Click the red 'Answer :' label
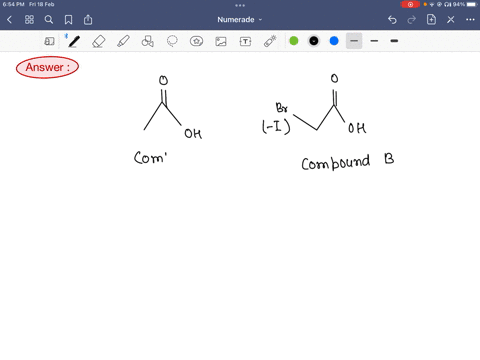Screen dimensions: 480x360 click(47, 67)
